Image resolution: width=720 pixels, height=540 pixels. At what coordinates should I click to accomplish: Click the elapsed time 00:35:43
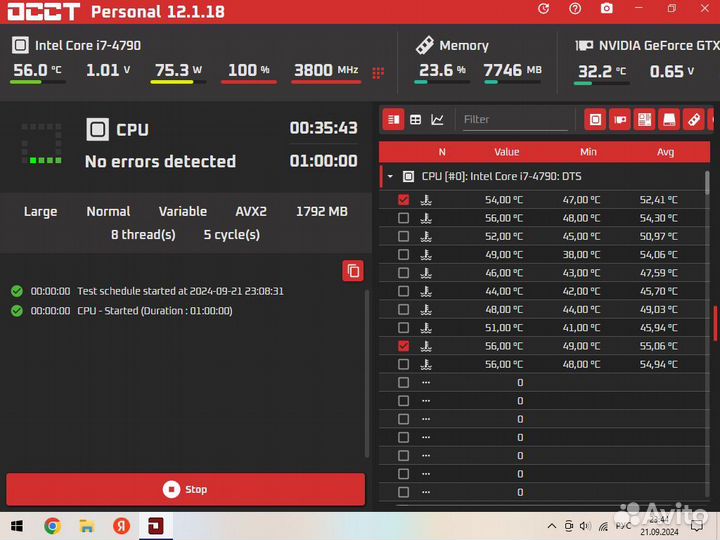(x=323, y=128)
